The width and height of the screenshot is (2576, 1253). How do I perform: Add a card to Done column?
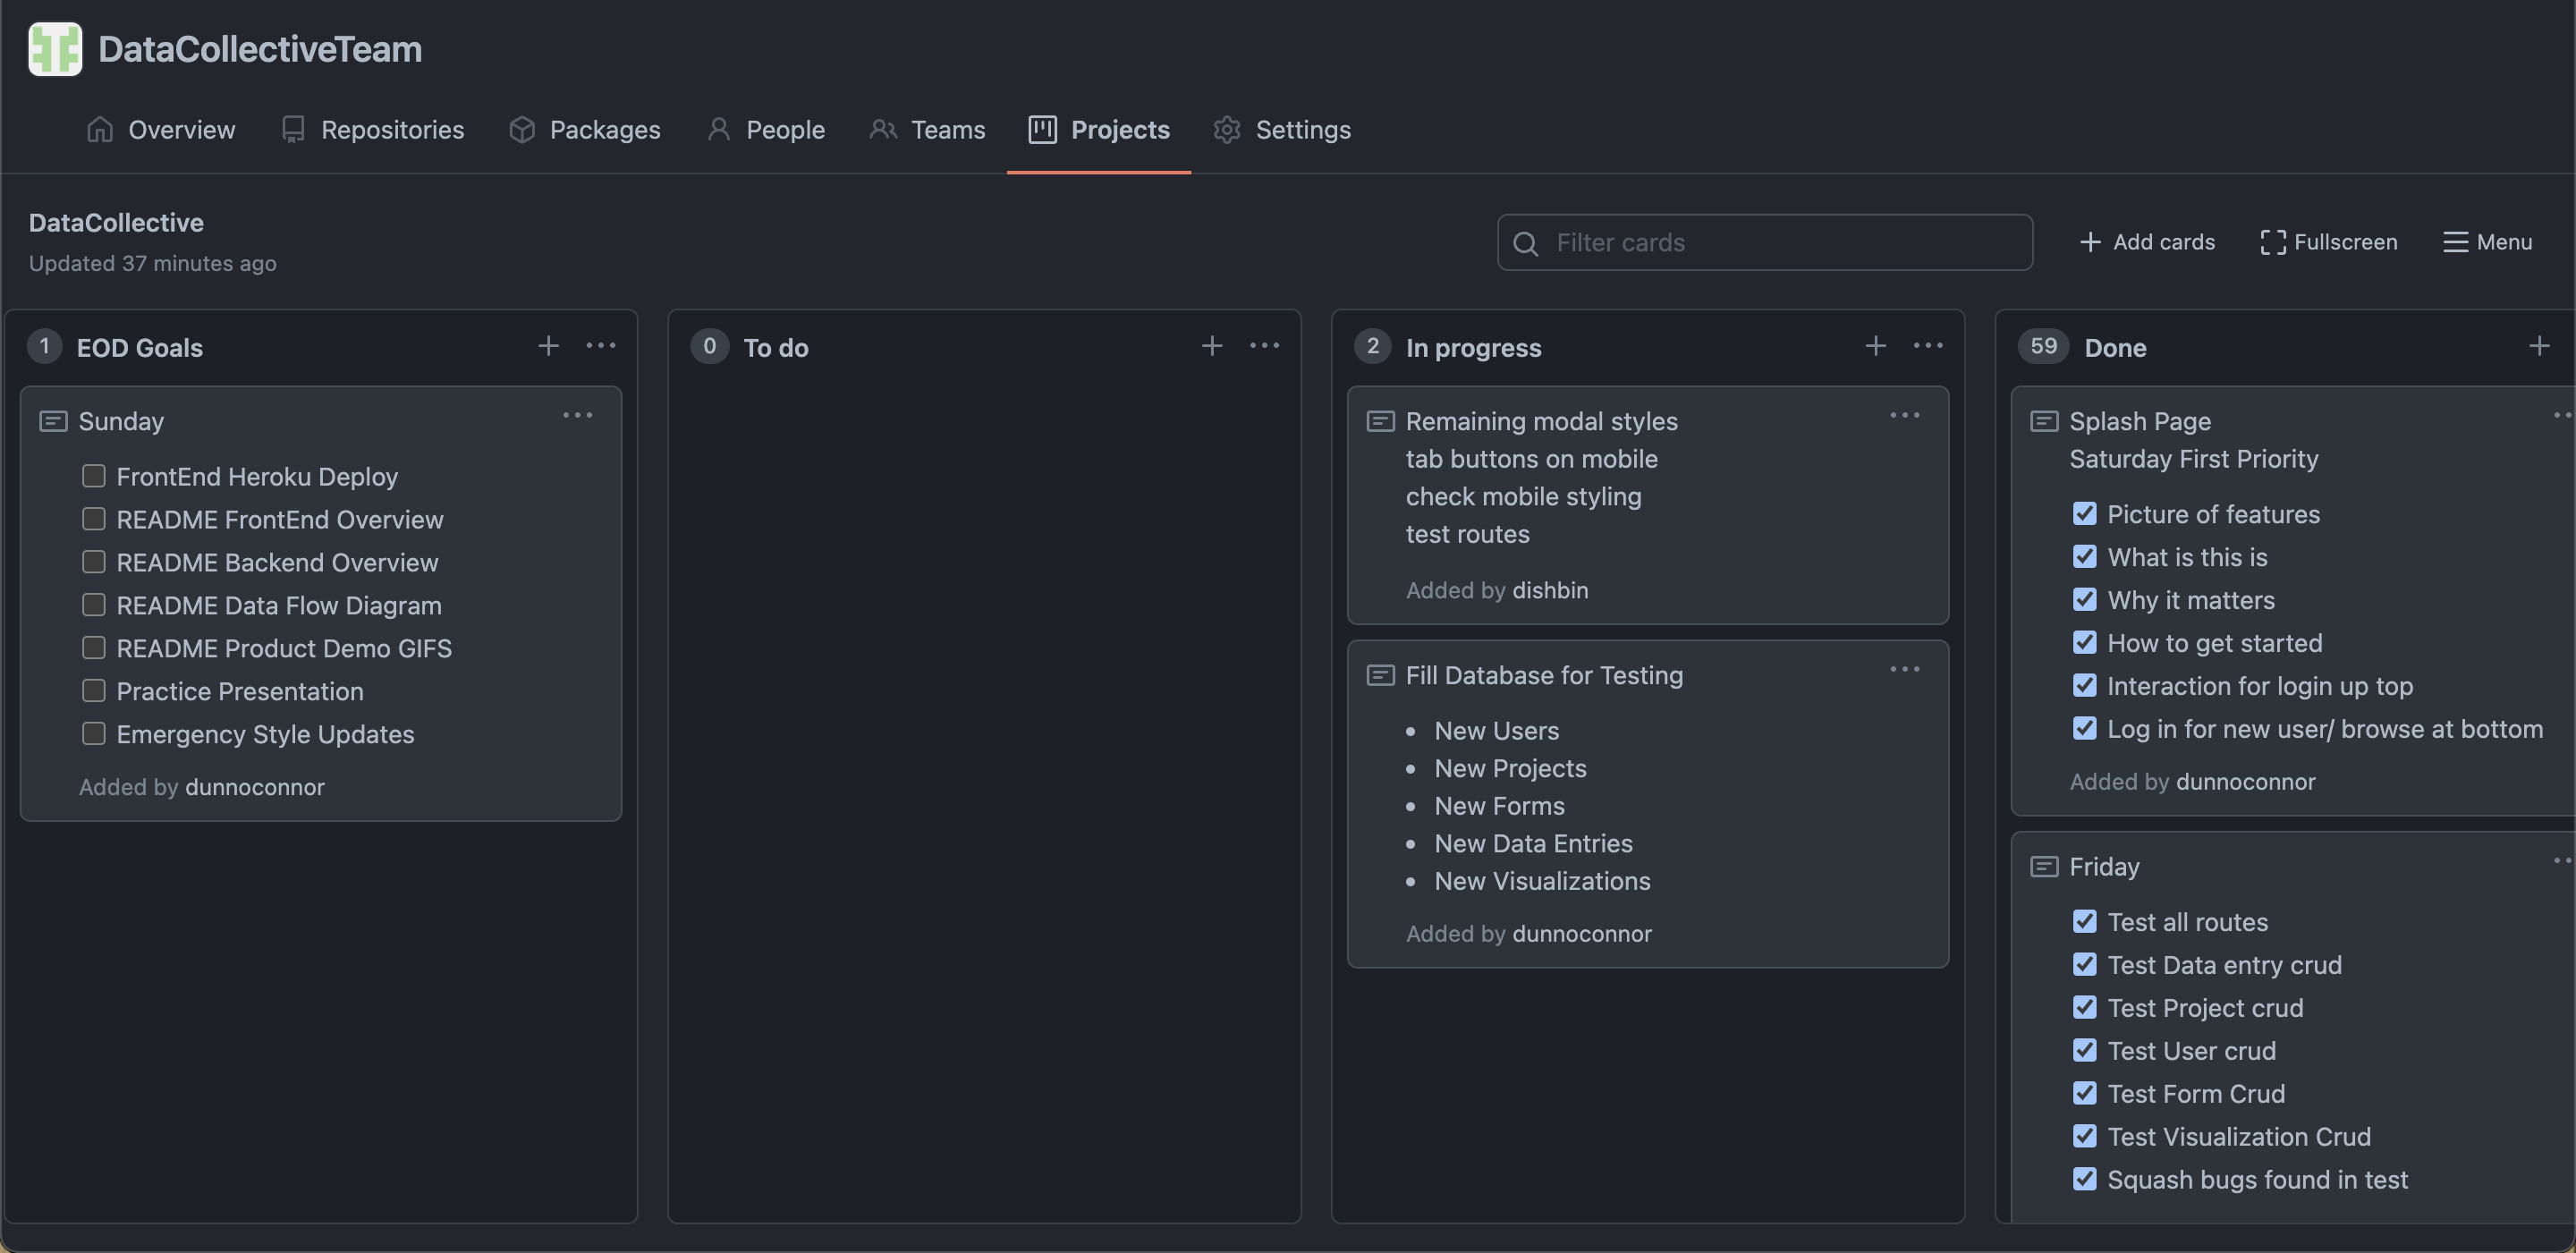2539,346
